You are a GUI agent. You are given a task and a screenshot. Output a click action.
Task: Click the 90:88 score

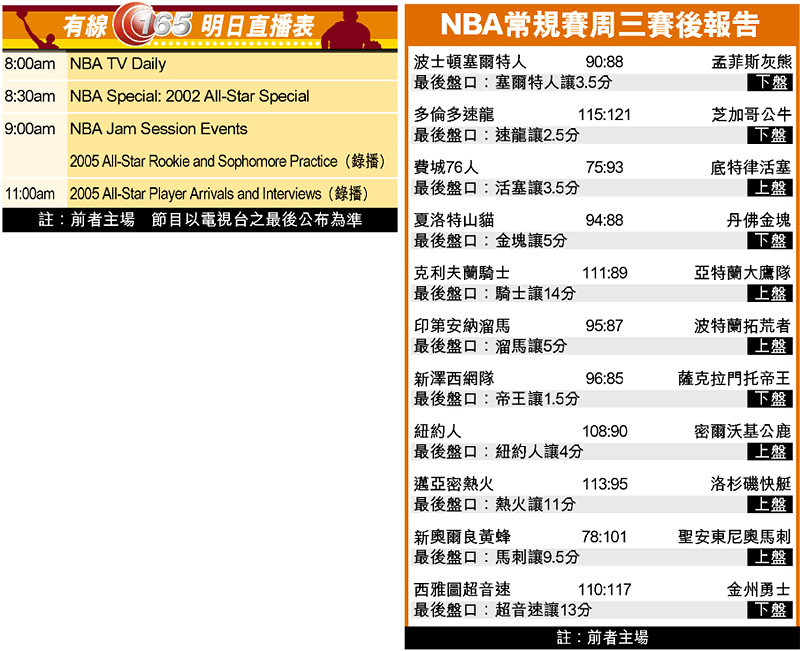point(605,62)
